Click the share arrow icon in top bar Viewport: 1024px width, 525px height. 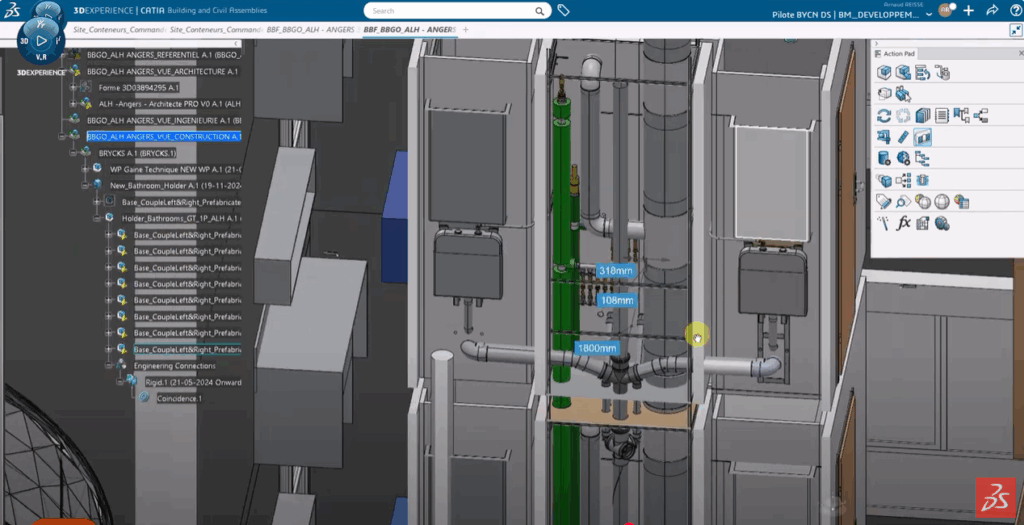point(992,11)
